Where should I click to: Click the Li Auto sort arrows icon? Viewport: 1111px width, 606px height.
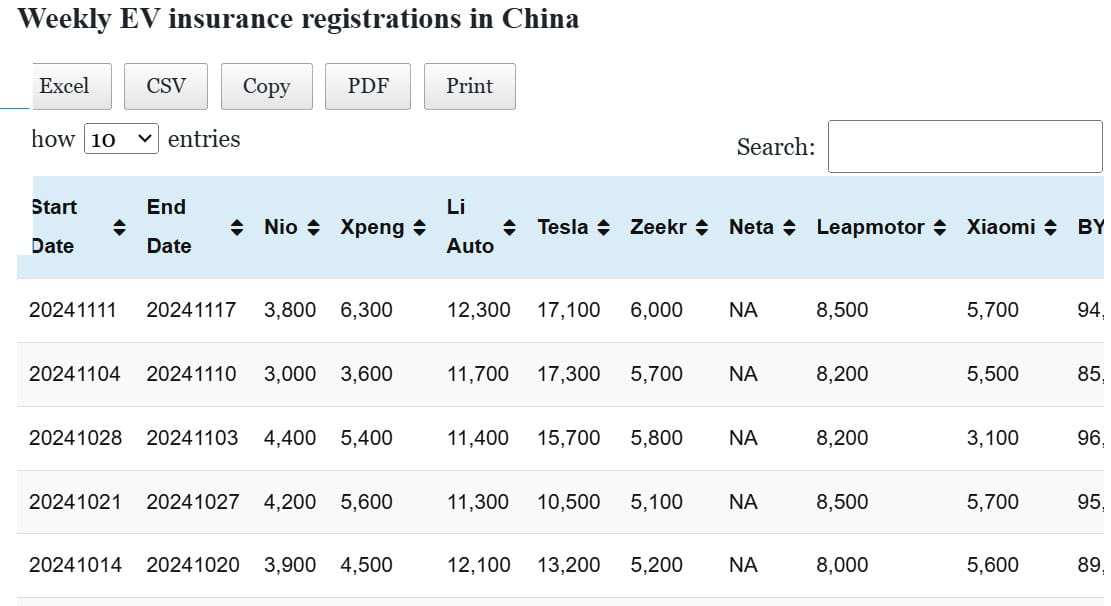coord(509,227)
